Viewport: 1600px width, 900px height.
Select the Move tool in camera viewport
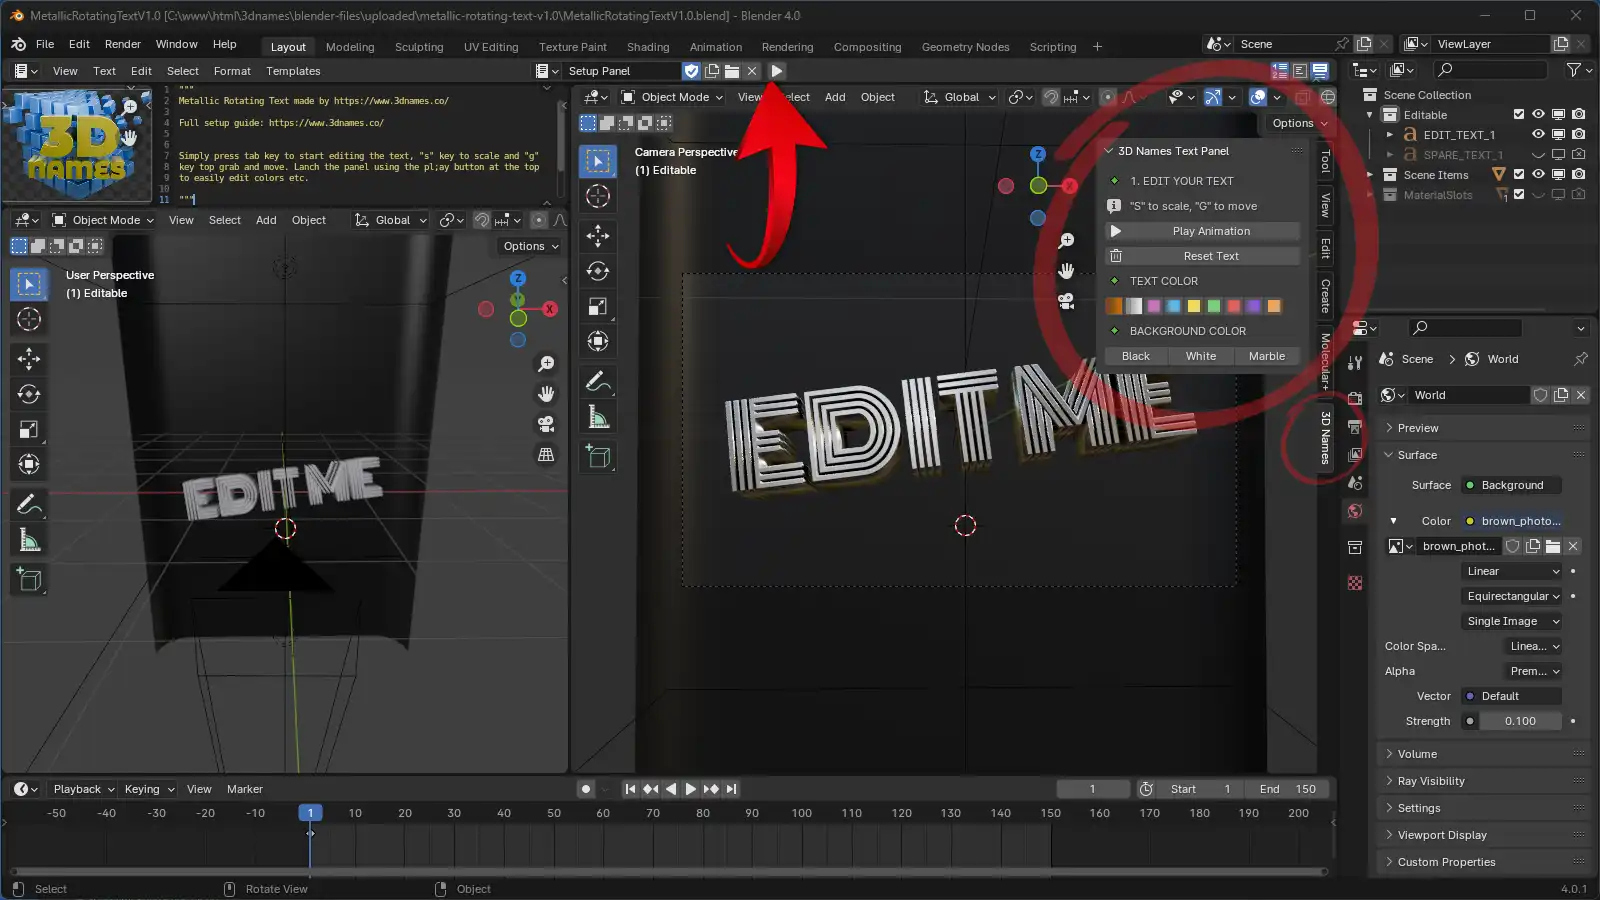click(598, 235)
